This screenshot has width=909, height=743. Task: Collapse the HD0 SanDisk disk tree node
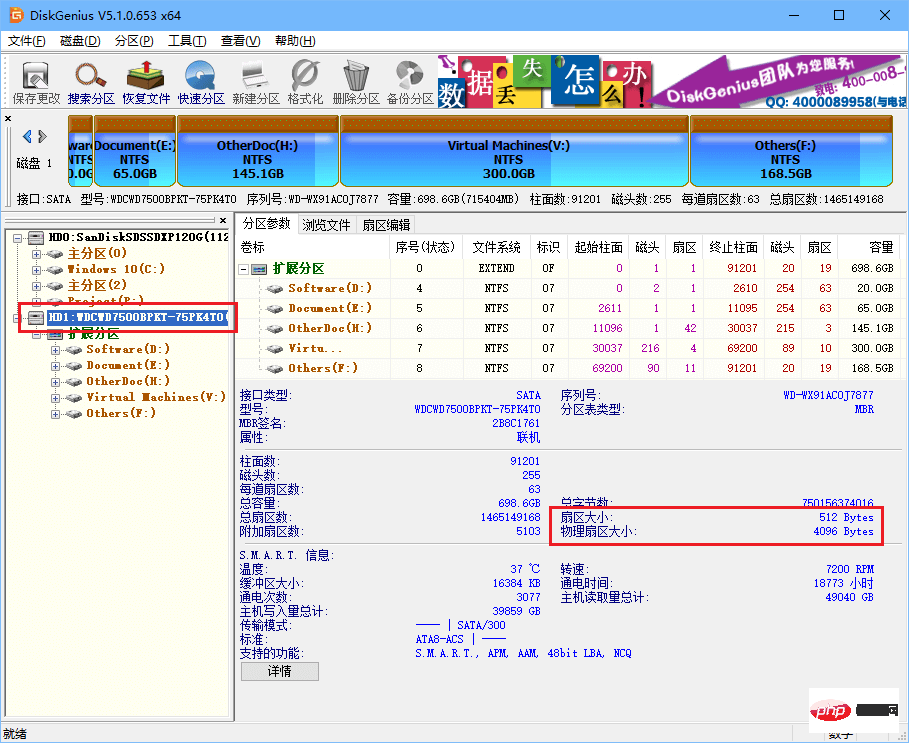point(20,238)
